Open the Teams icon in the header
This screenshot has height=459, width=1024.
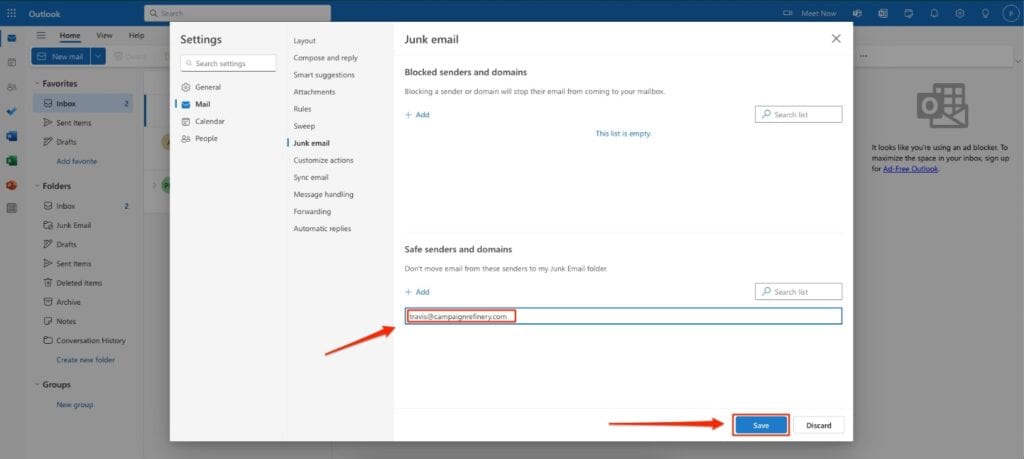(x=857, y=13)
